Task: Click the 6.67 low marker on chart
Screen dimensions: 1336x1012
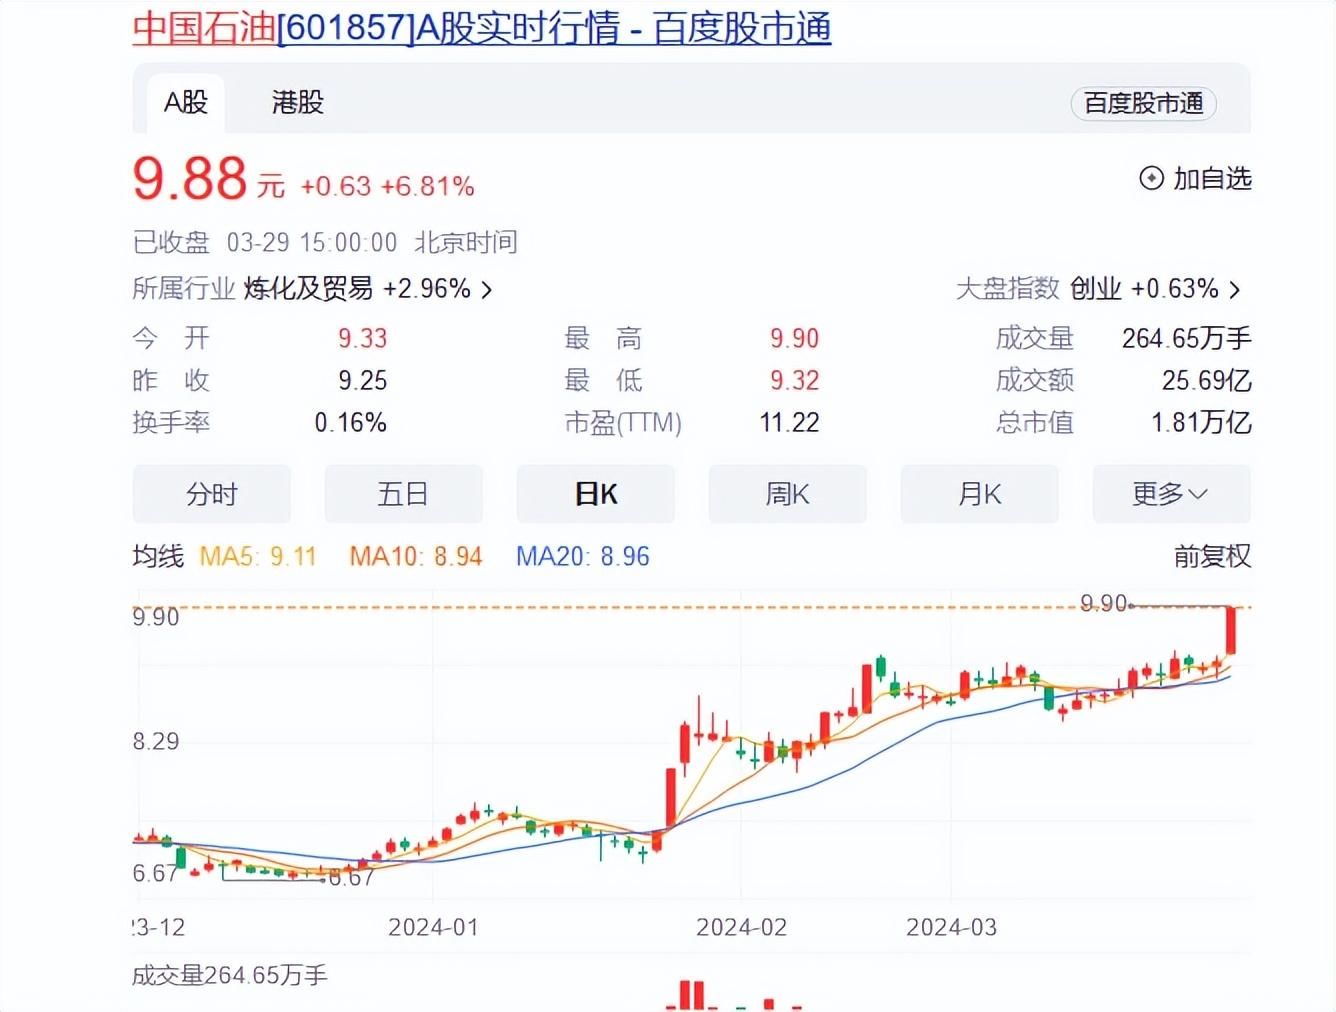Action: (351, 878)
